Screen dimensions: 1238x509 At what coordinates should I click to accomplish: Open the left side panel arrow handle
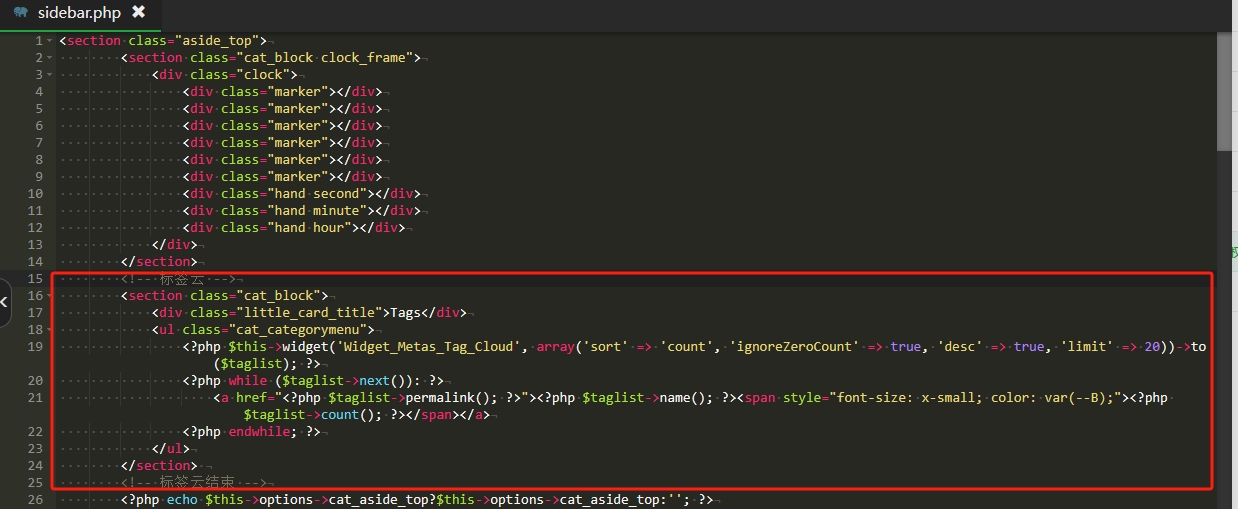click(5, 300)
